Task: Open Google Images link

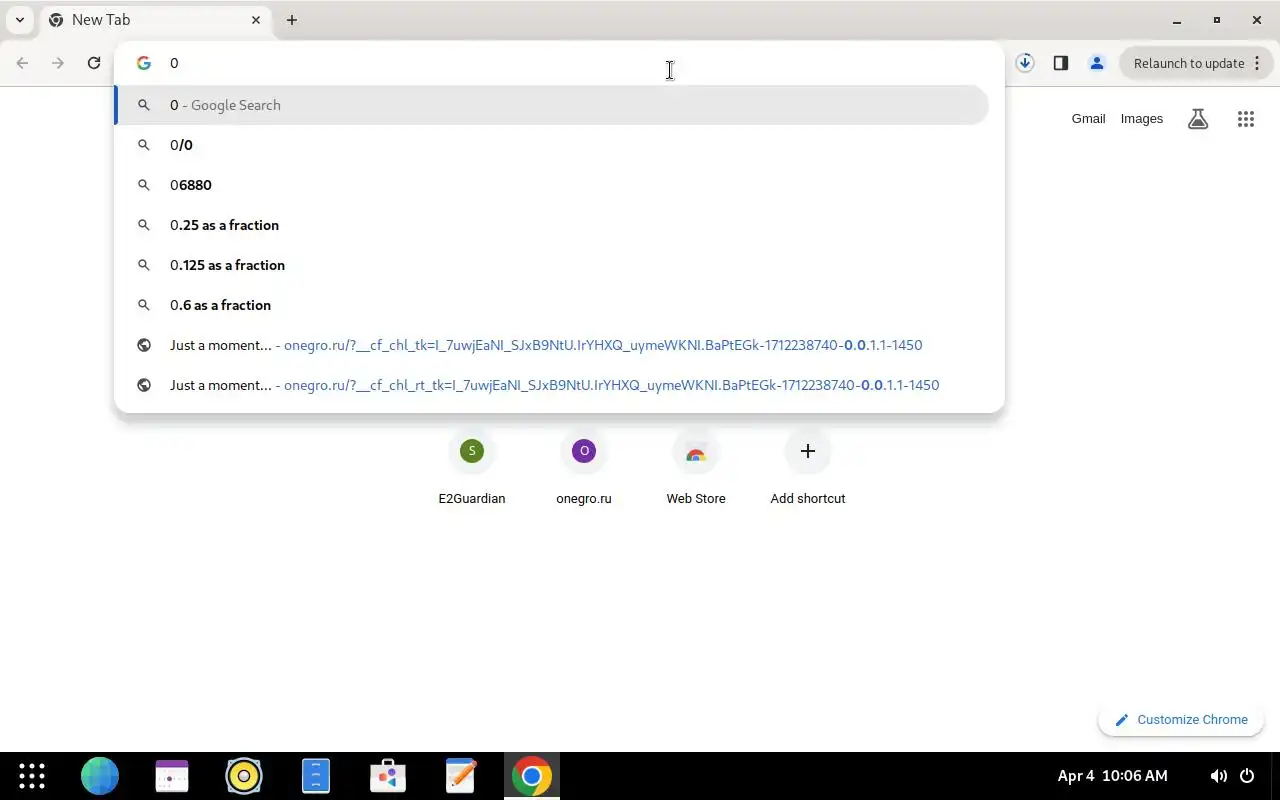Action: 1142,119
